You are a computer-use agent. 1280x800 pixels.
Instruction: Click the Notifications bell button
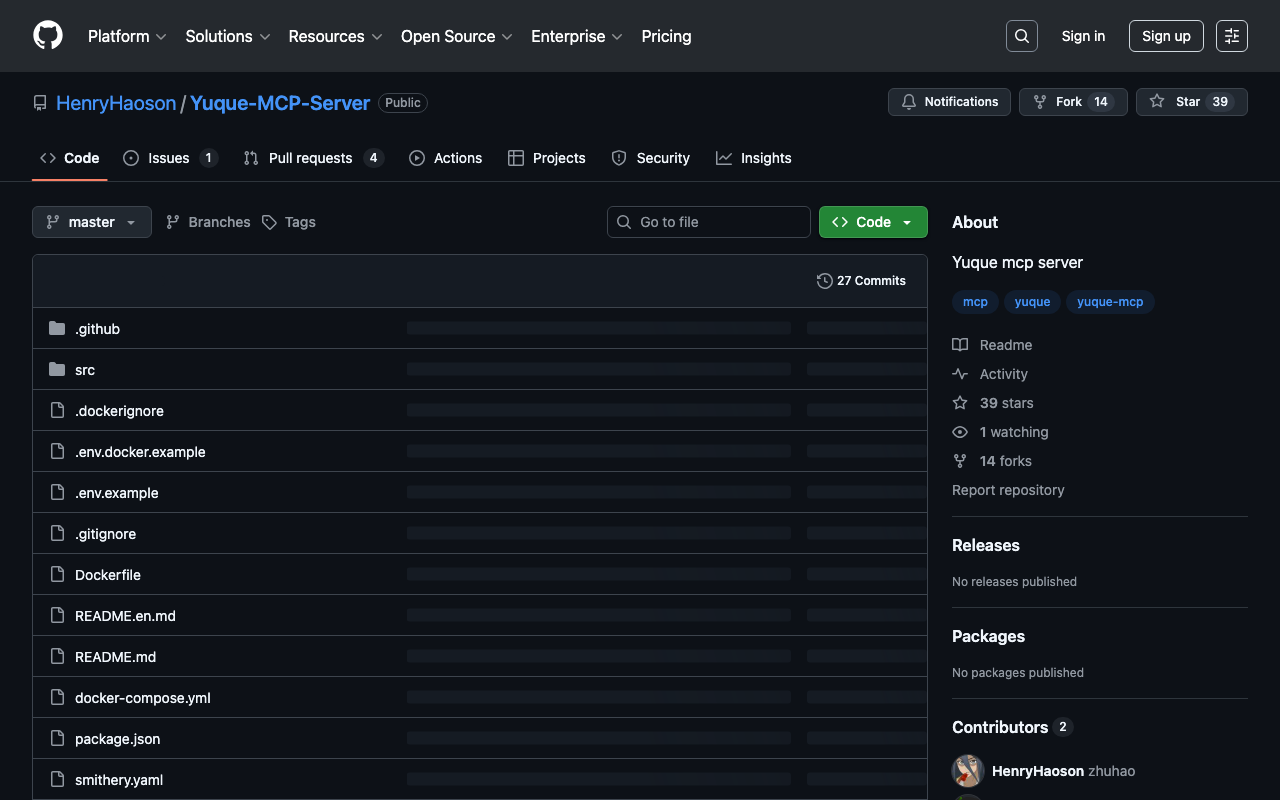(949, 102)
